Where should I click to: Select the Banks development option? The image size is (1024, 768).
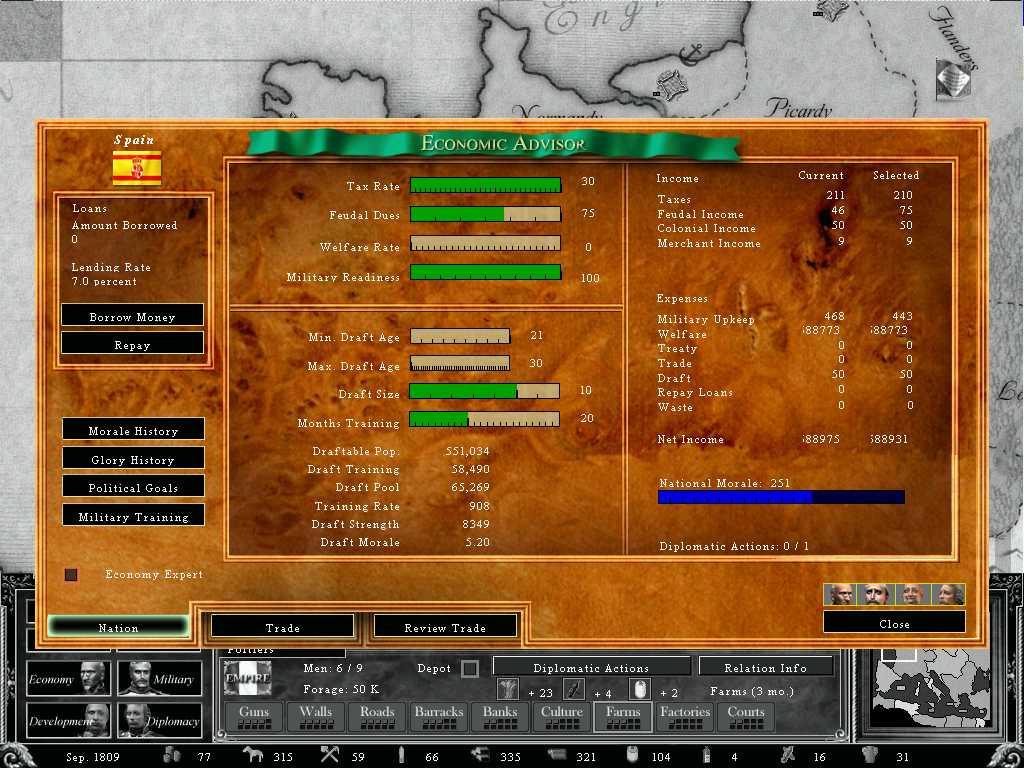click(500, 716)
